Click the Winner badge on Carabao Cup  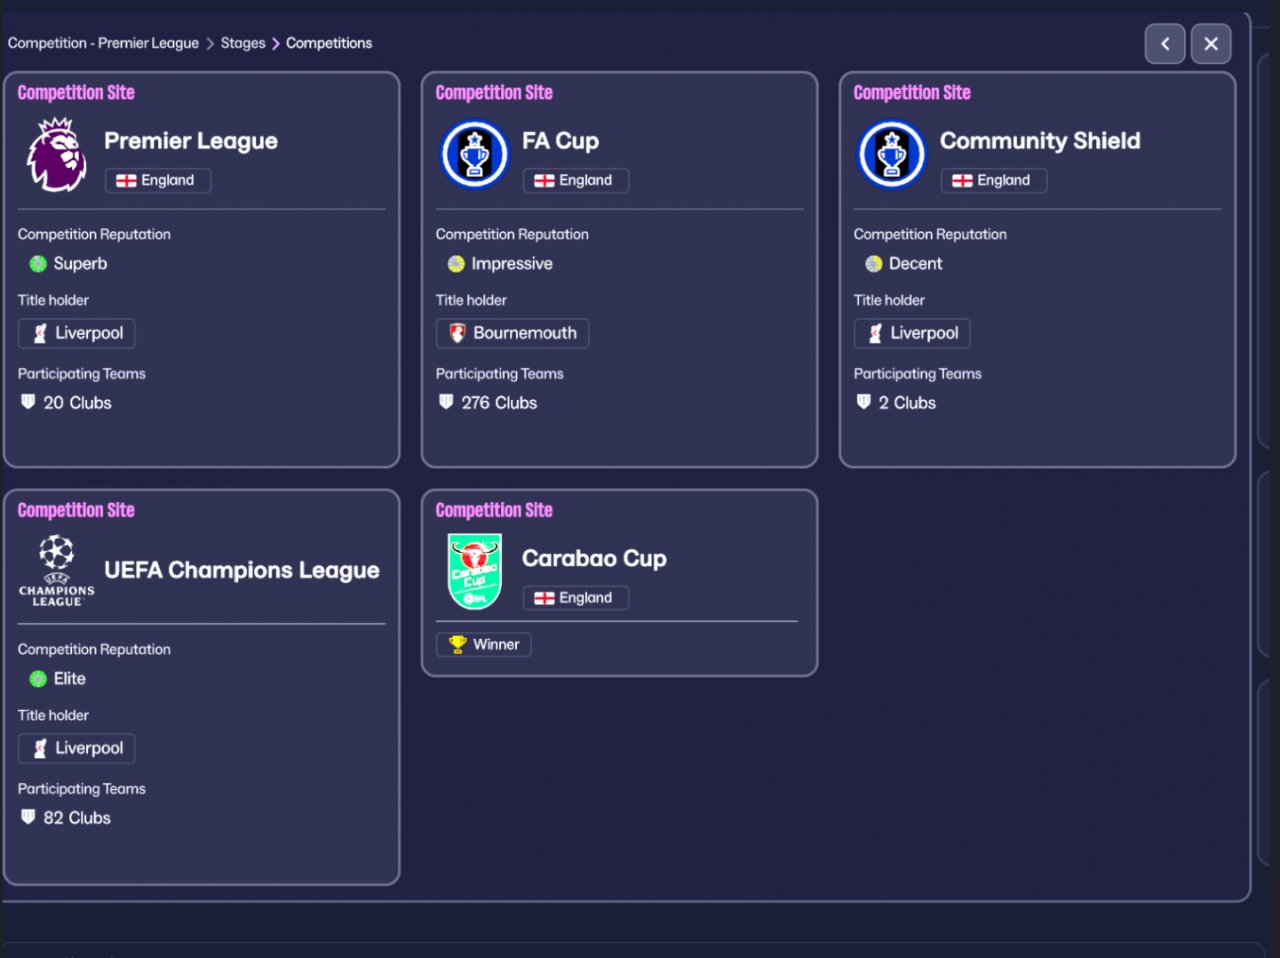484,644
